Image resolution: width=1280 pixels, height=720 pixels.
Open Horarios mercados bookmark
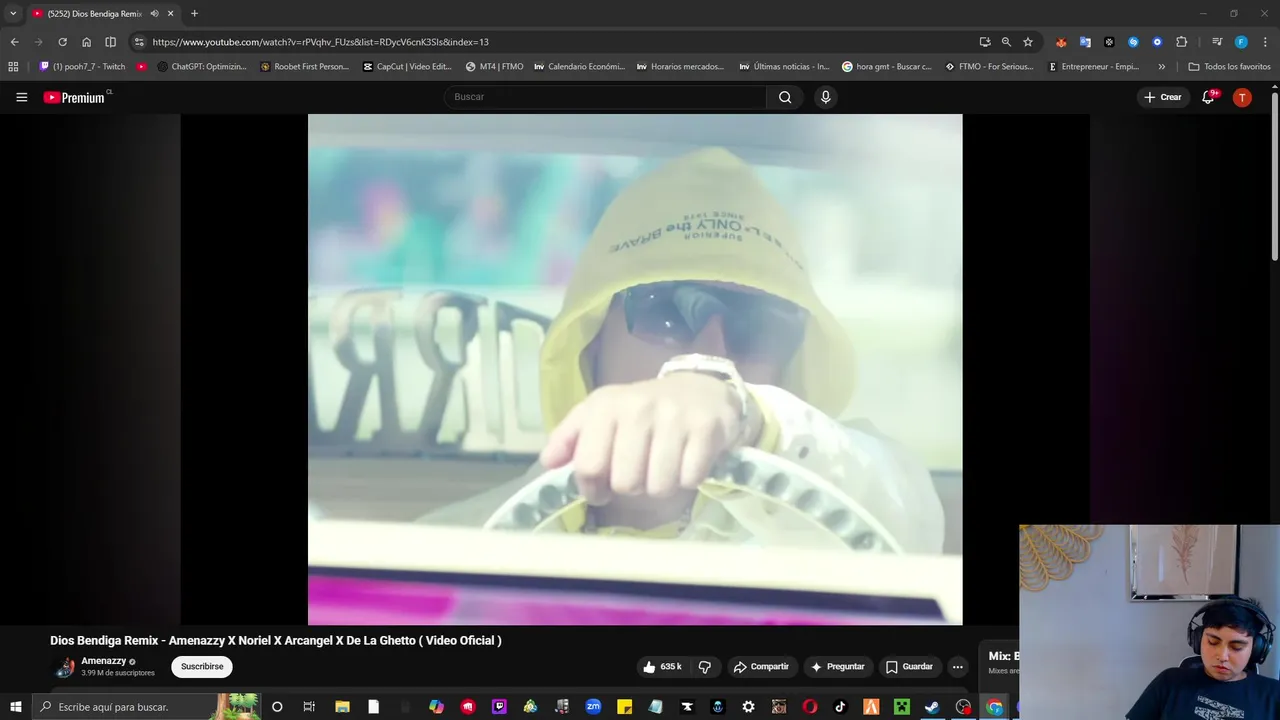[680, 67]
